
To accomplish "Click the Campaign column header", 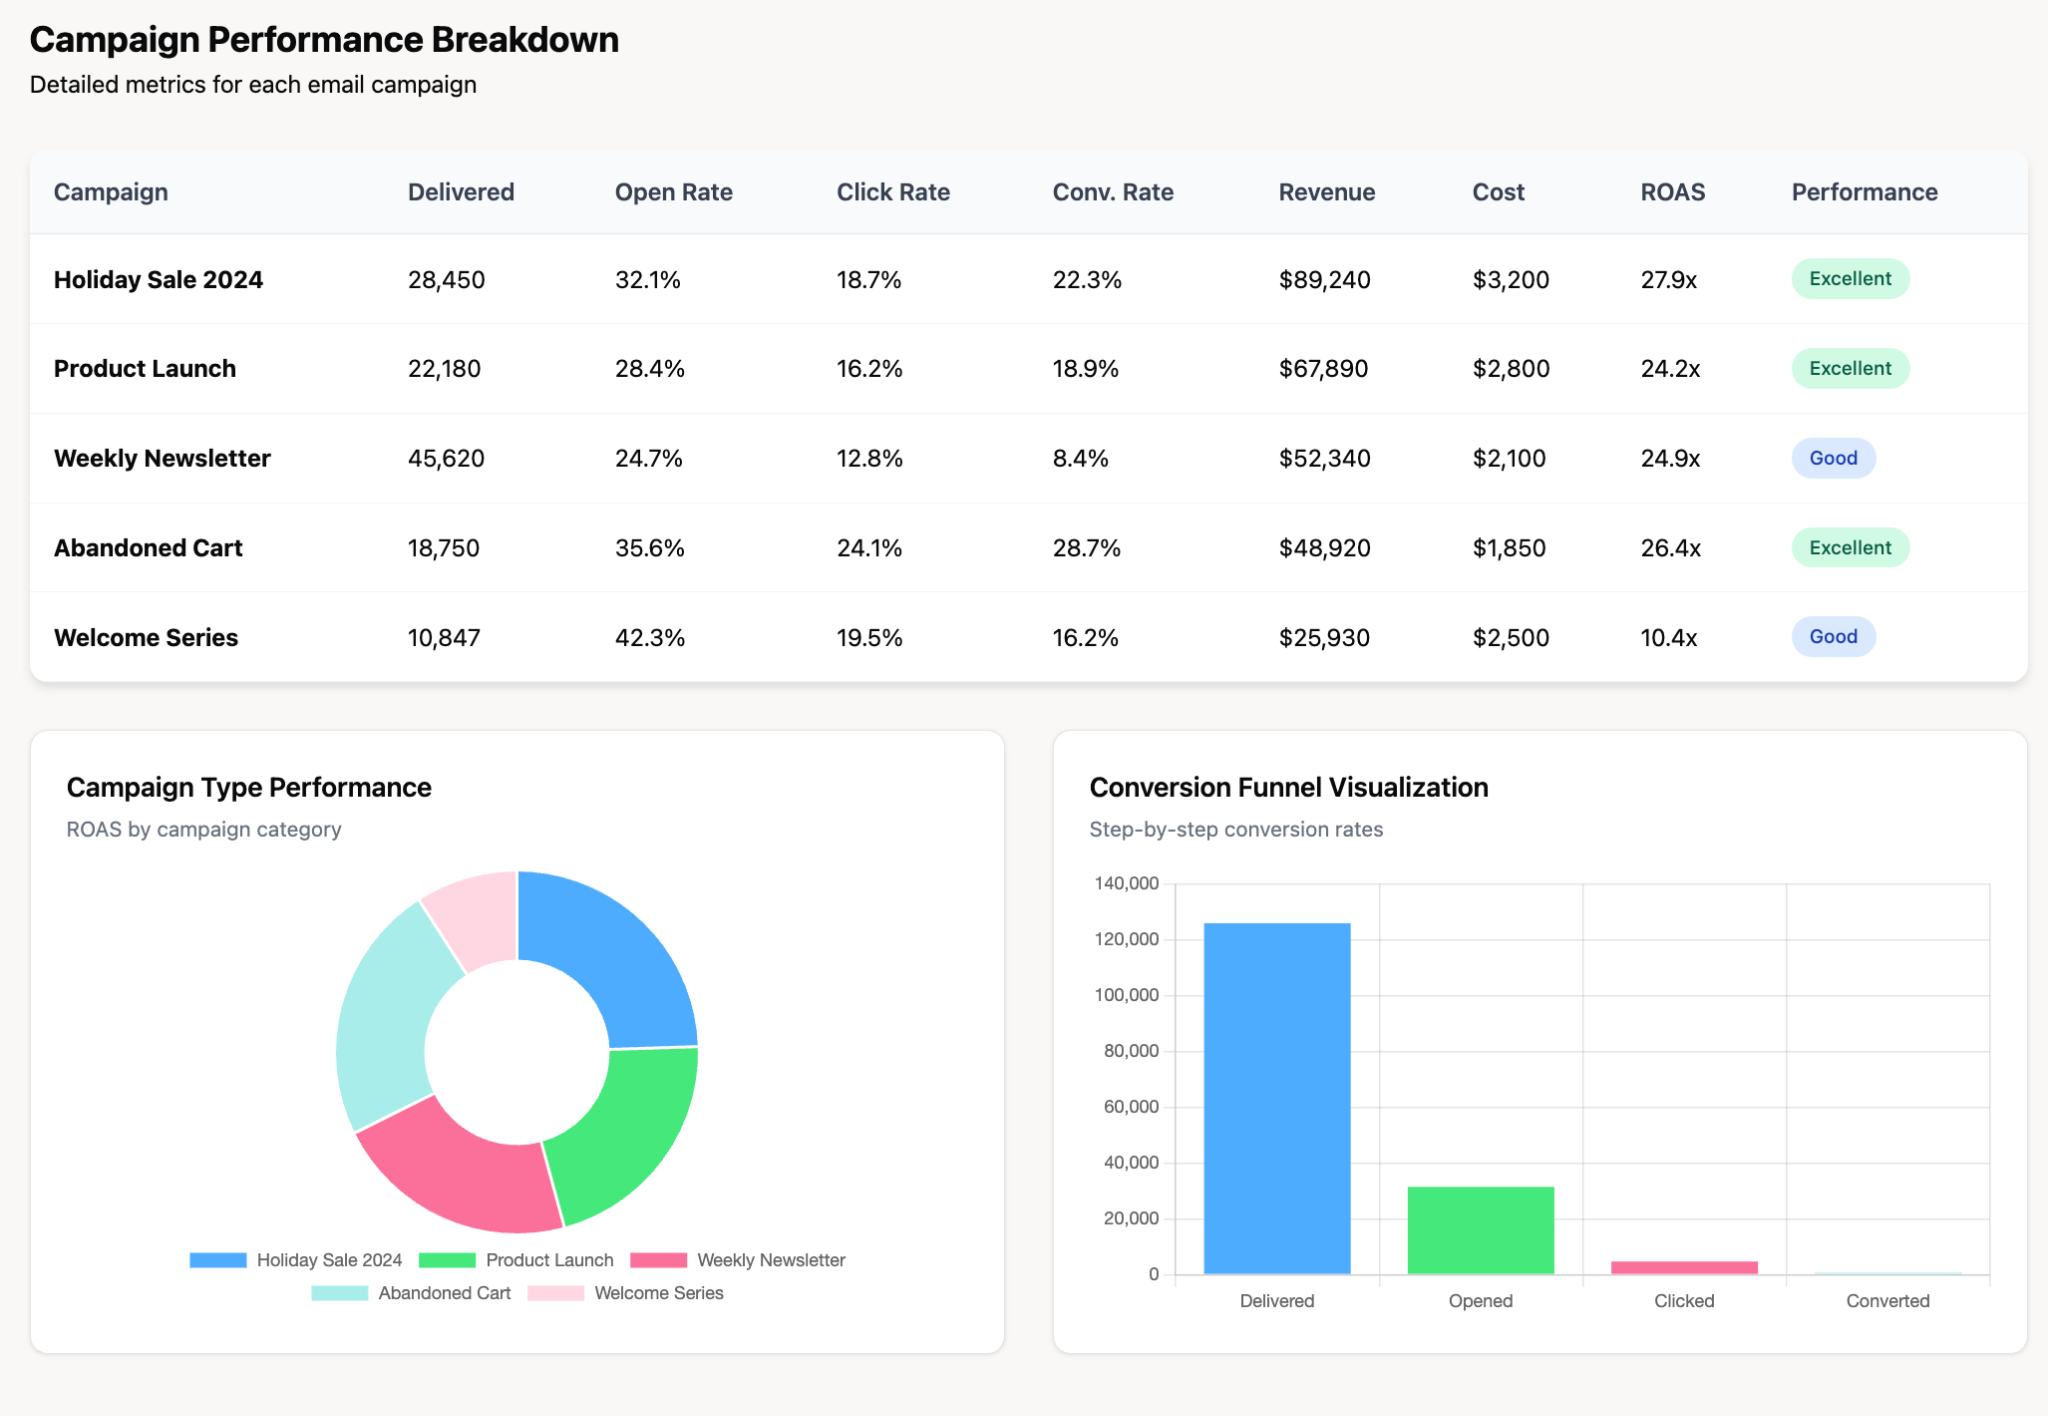I will [111, 192].
